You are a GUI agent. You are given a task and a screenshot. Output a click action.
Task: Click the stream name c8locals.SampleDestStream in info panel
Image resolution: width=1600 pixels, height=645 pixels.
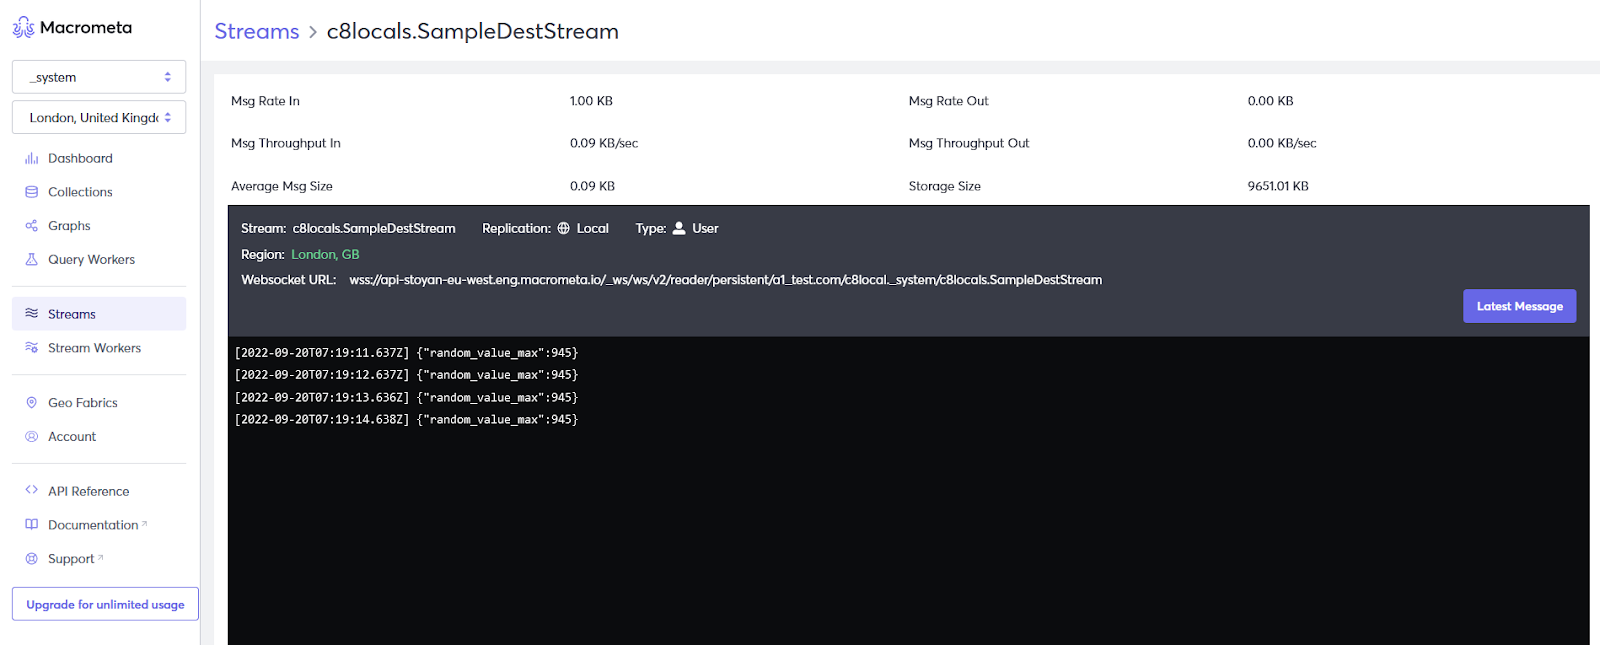tap(374, 228)
